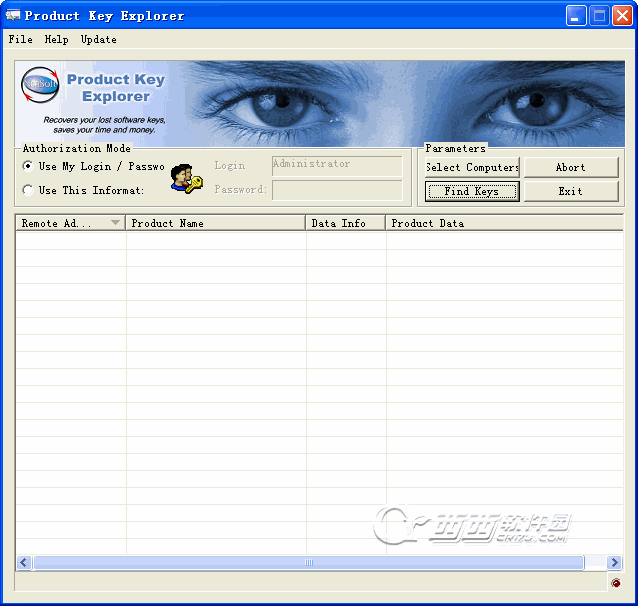Click the horizontal scrollbar thumb

(309, 562)
